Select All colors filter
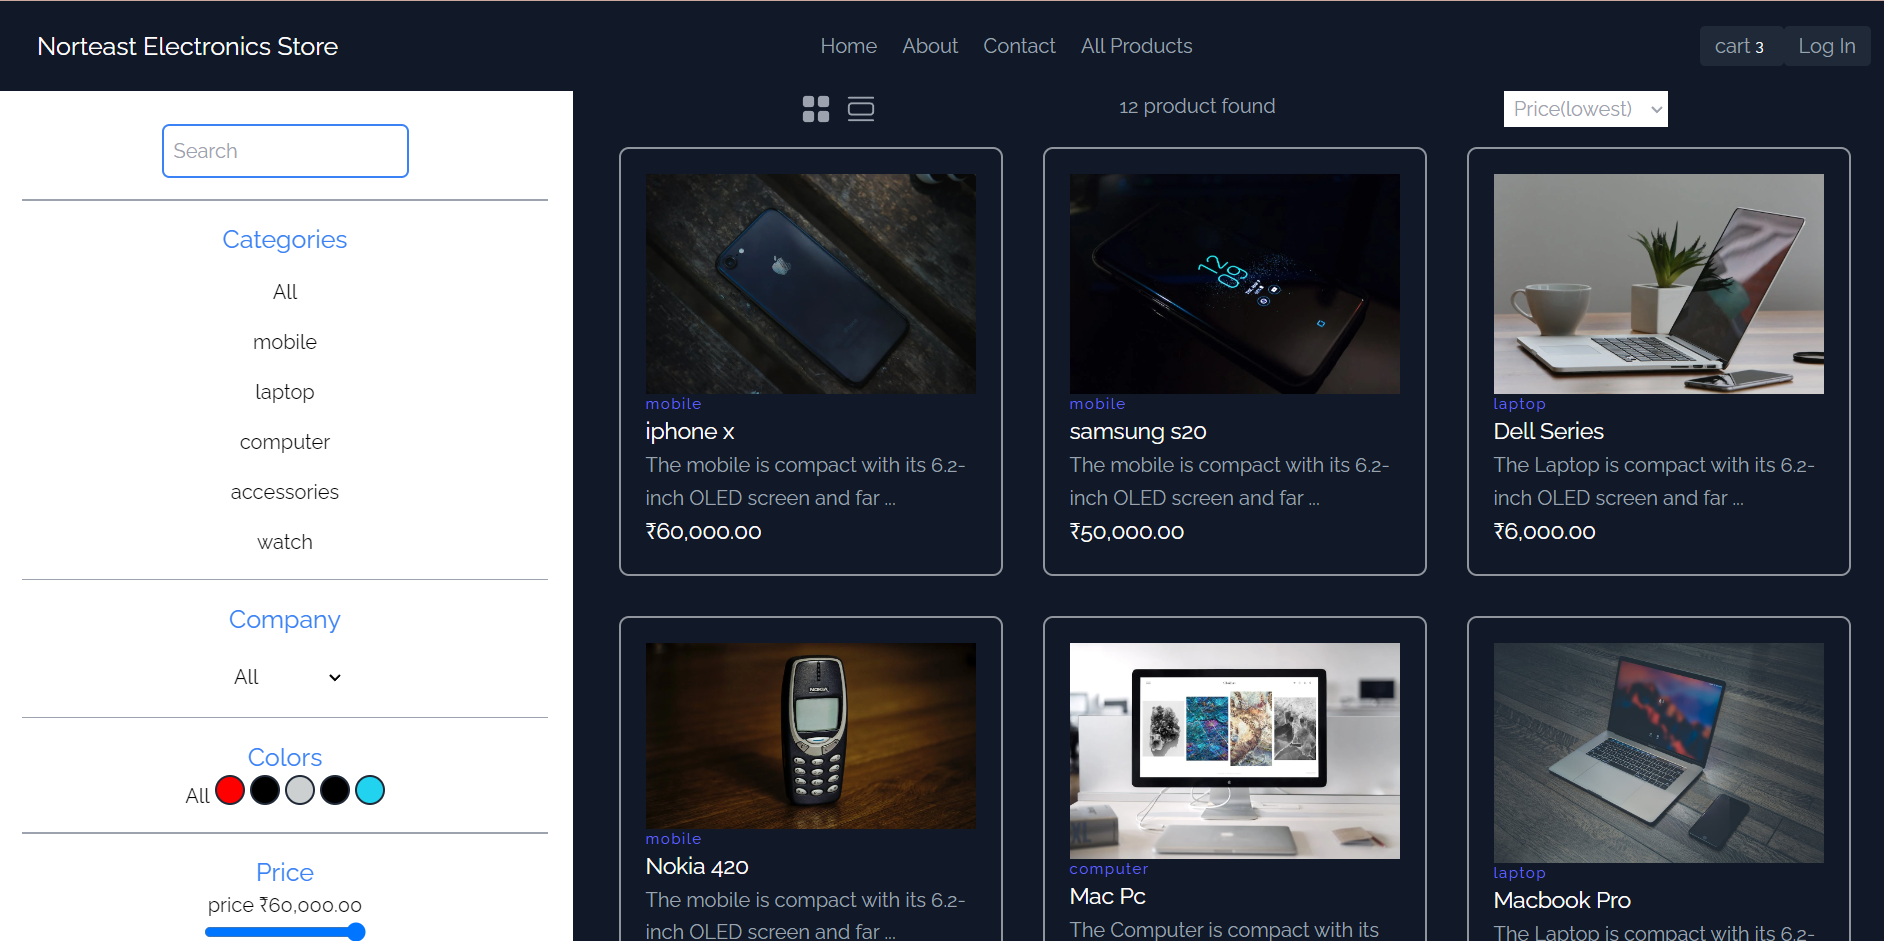This screenshot has height=941, width=1884. (197, 796)
